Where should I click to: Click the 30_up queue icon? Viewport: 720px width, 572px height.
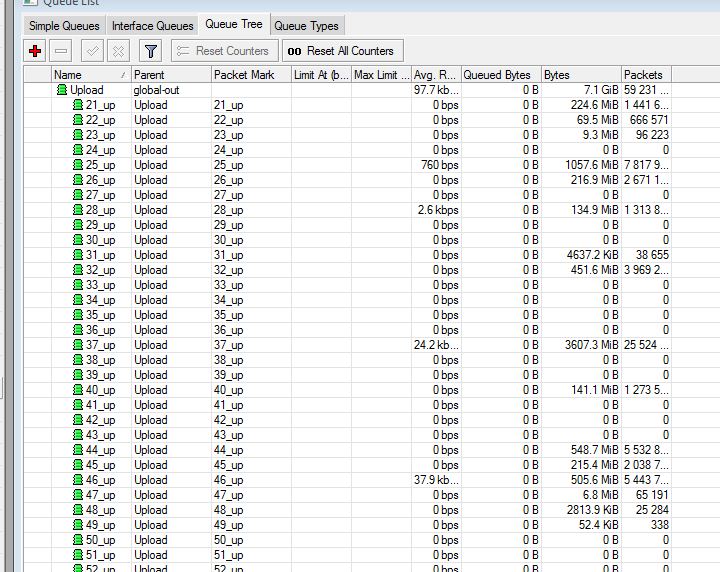(x=78, y=240)
